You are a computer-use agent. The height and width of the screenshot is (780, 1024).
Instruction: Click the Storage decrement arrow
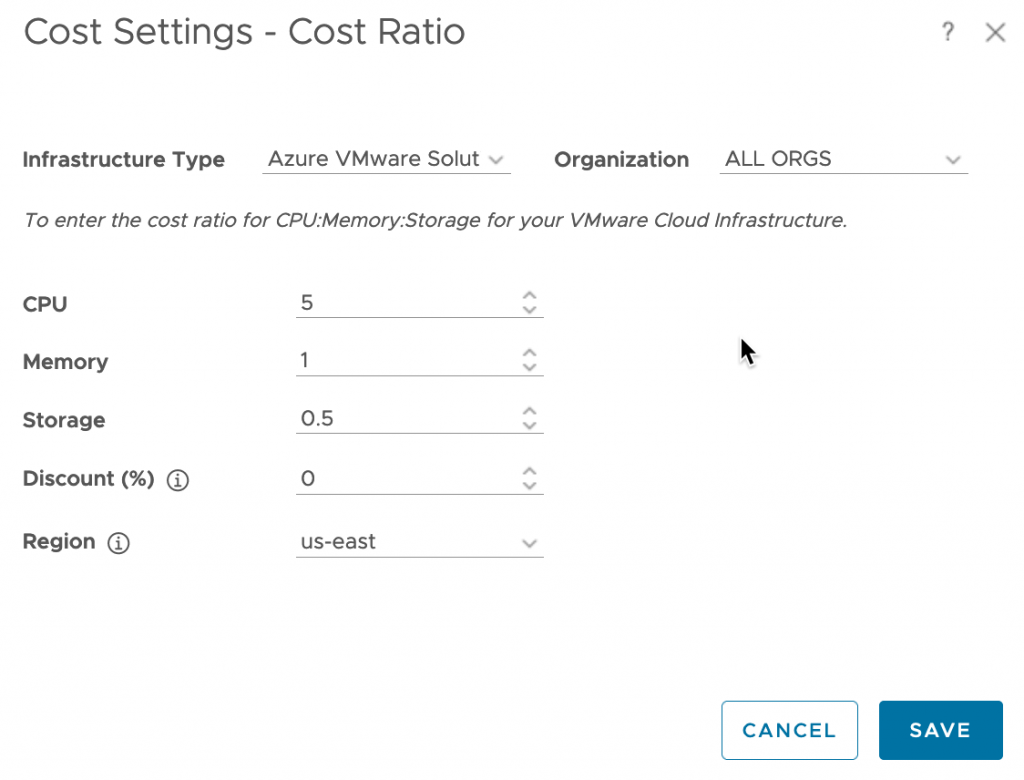(x=529, y=424)
